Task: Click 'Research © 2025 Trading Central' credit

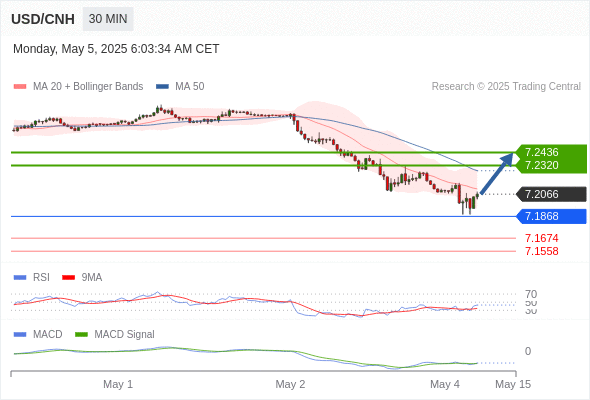Action: [506, 87]
